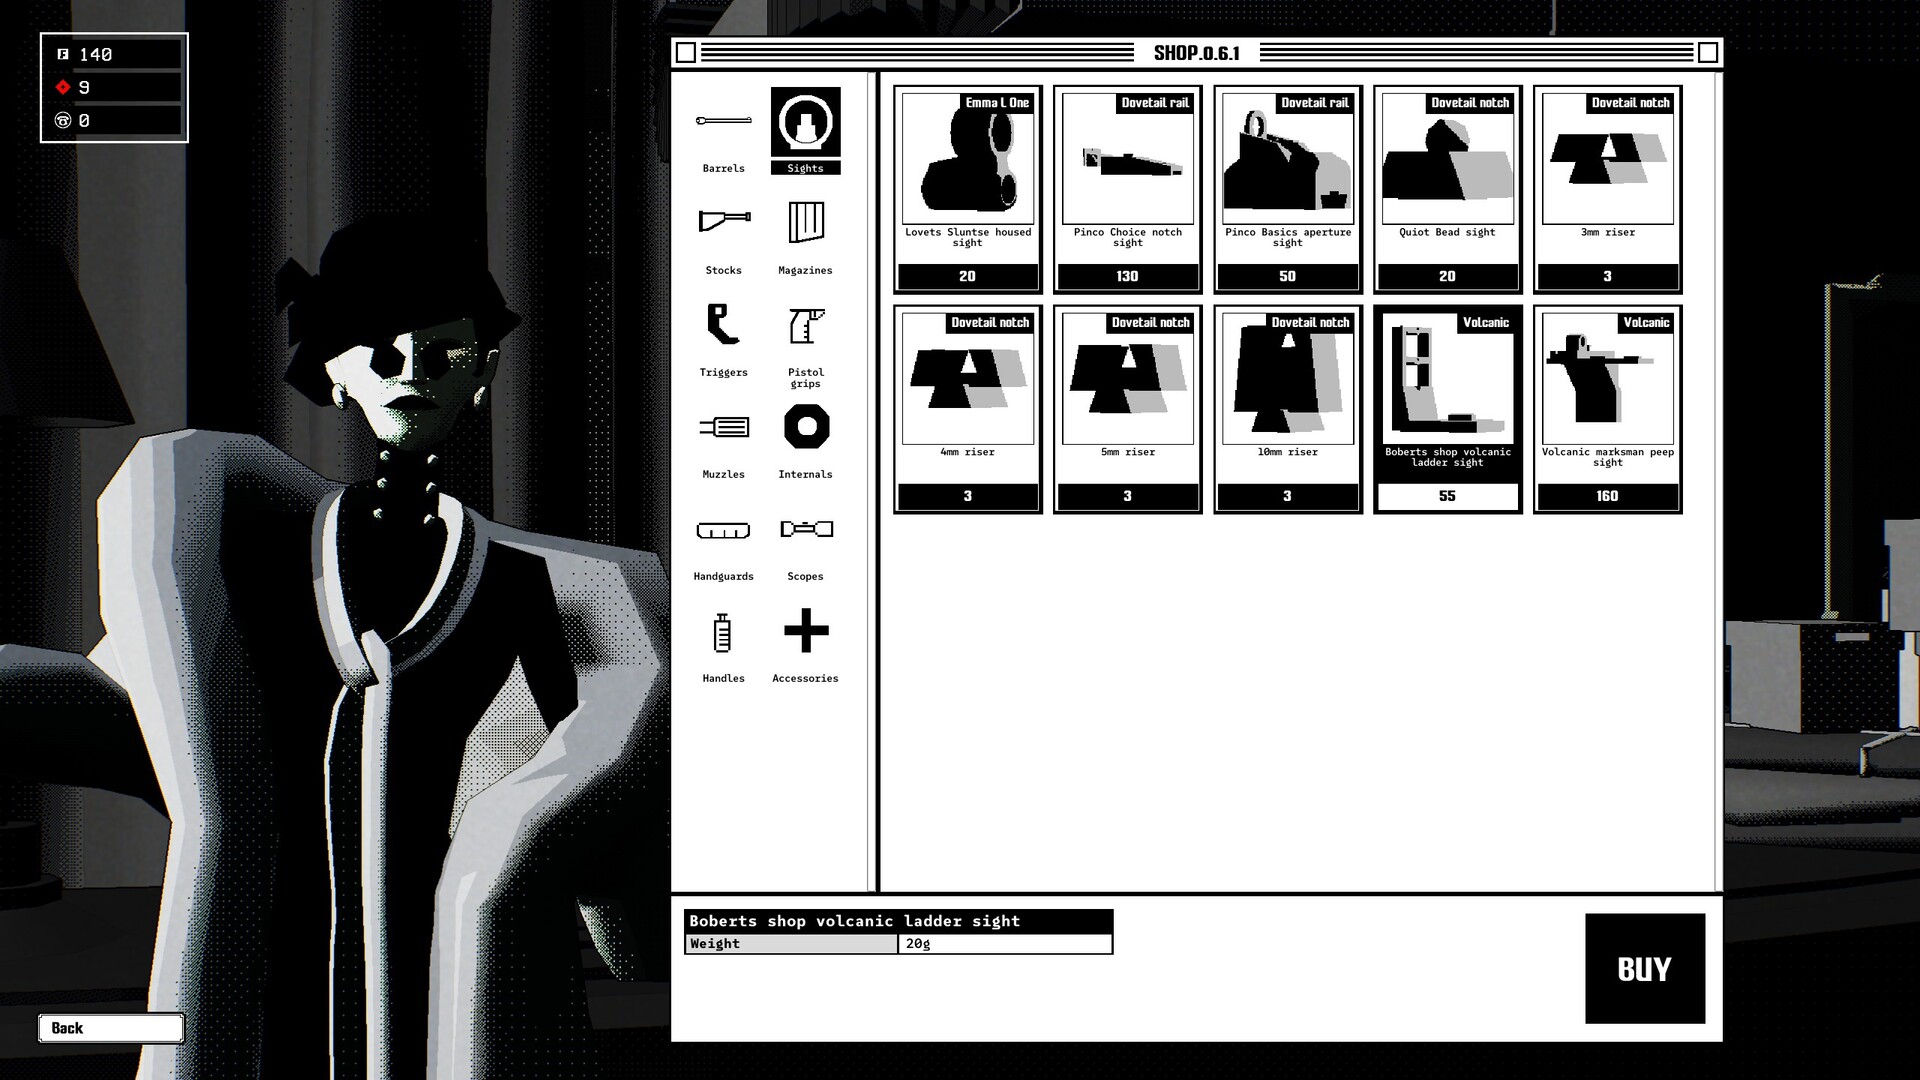Click the right square in the shop title bar
1920x1080 pixels.
point(1708,53)
